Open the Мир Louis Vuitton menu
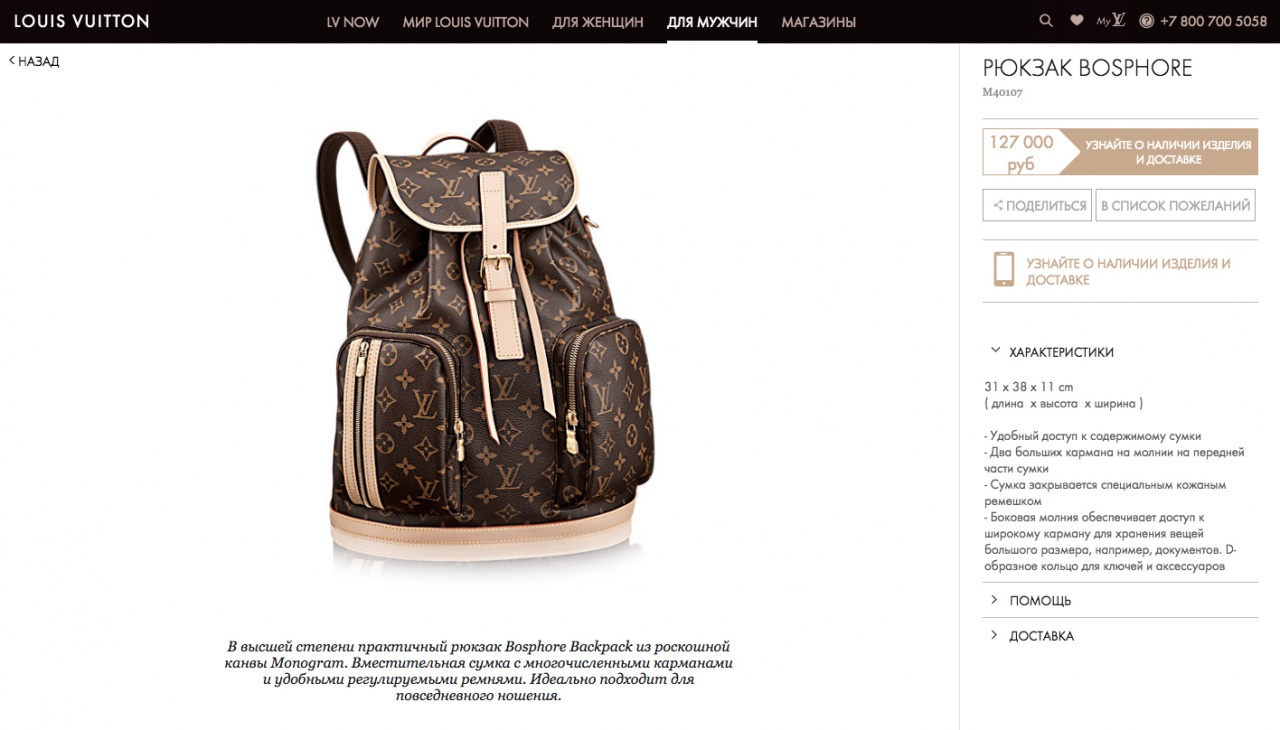Screen dimensions: 1280x730 coord(466,22)
